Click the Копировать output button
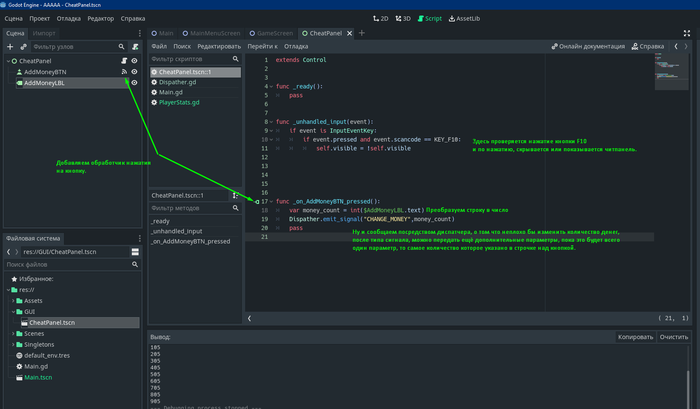Viewport: 700px width, 409px height. pos(635,337)
